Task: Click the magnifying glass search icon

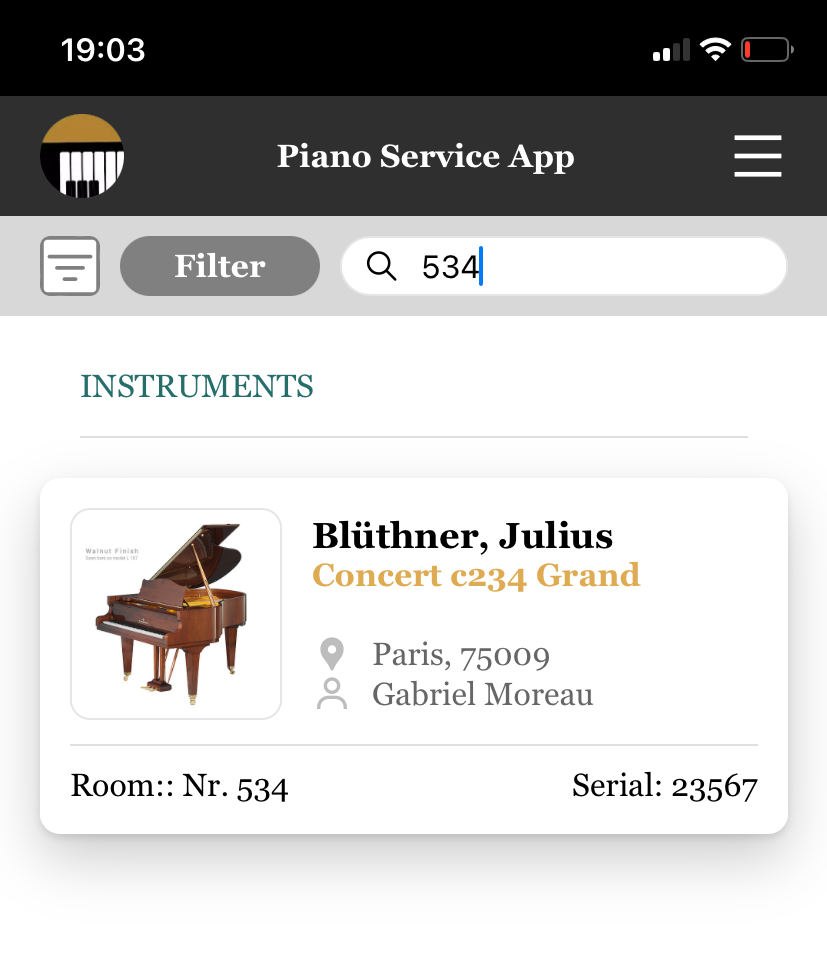Action: (381, 266)
